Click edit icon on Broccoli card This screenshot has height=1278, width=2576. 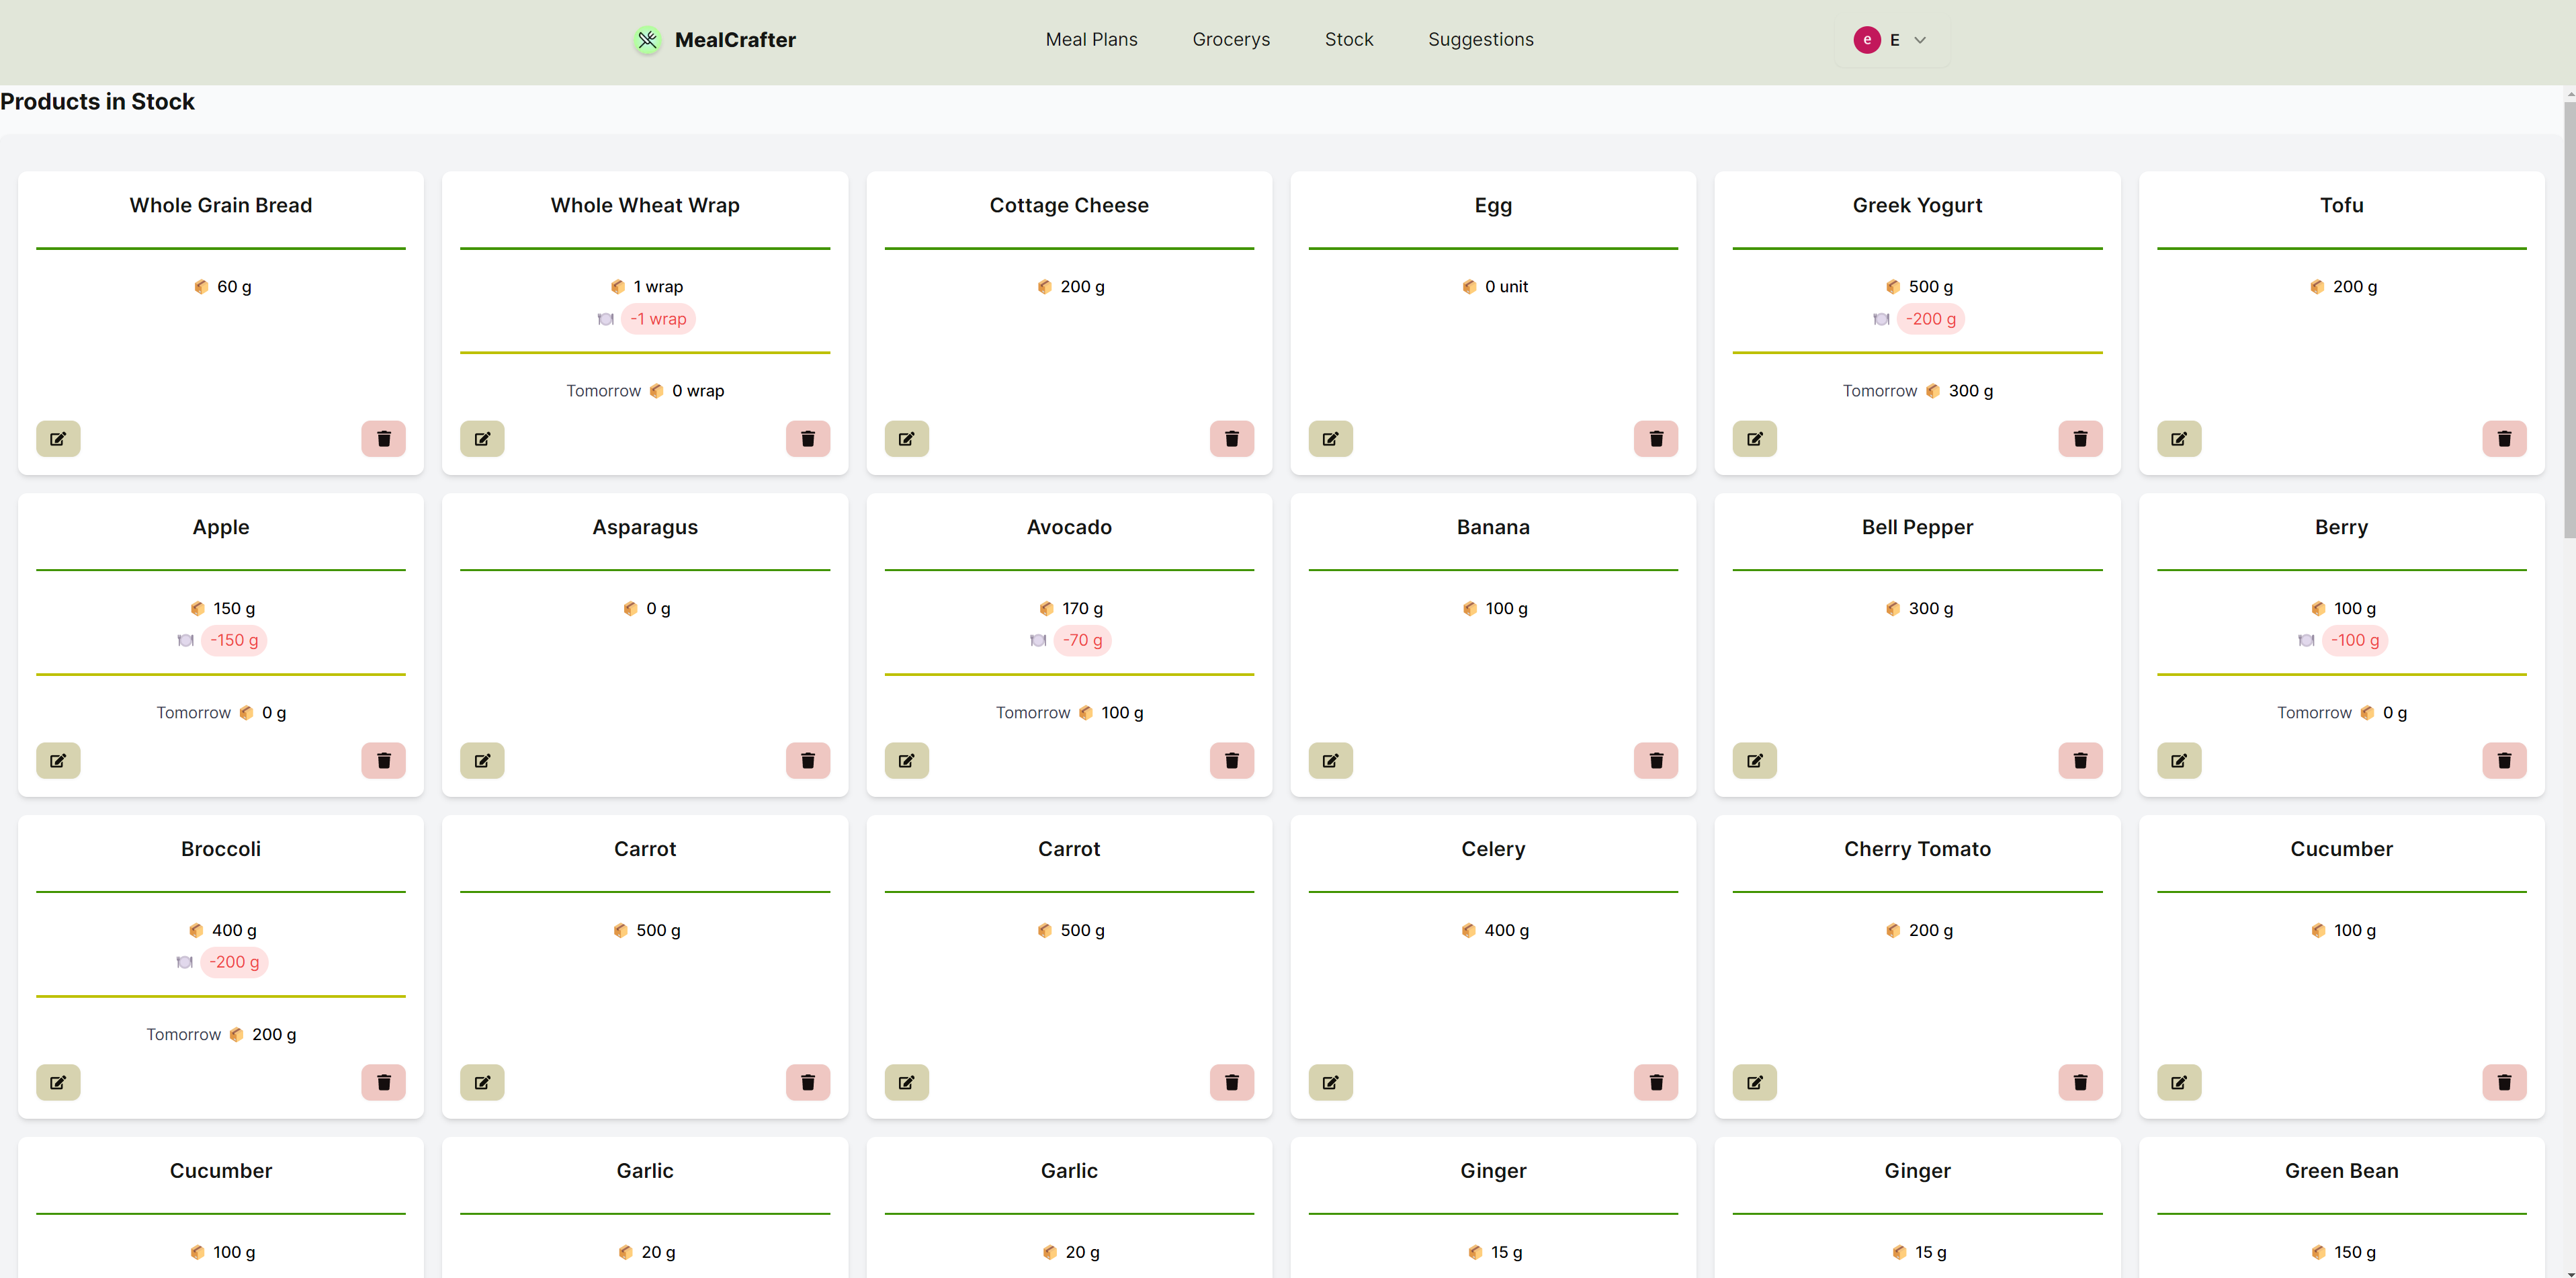coord(58,1083)
